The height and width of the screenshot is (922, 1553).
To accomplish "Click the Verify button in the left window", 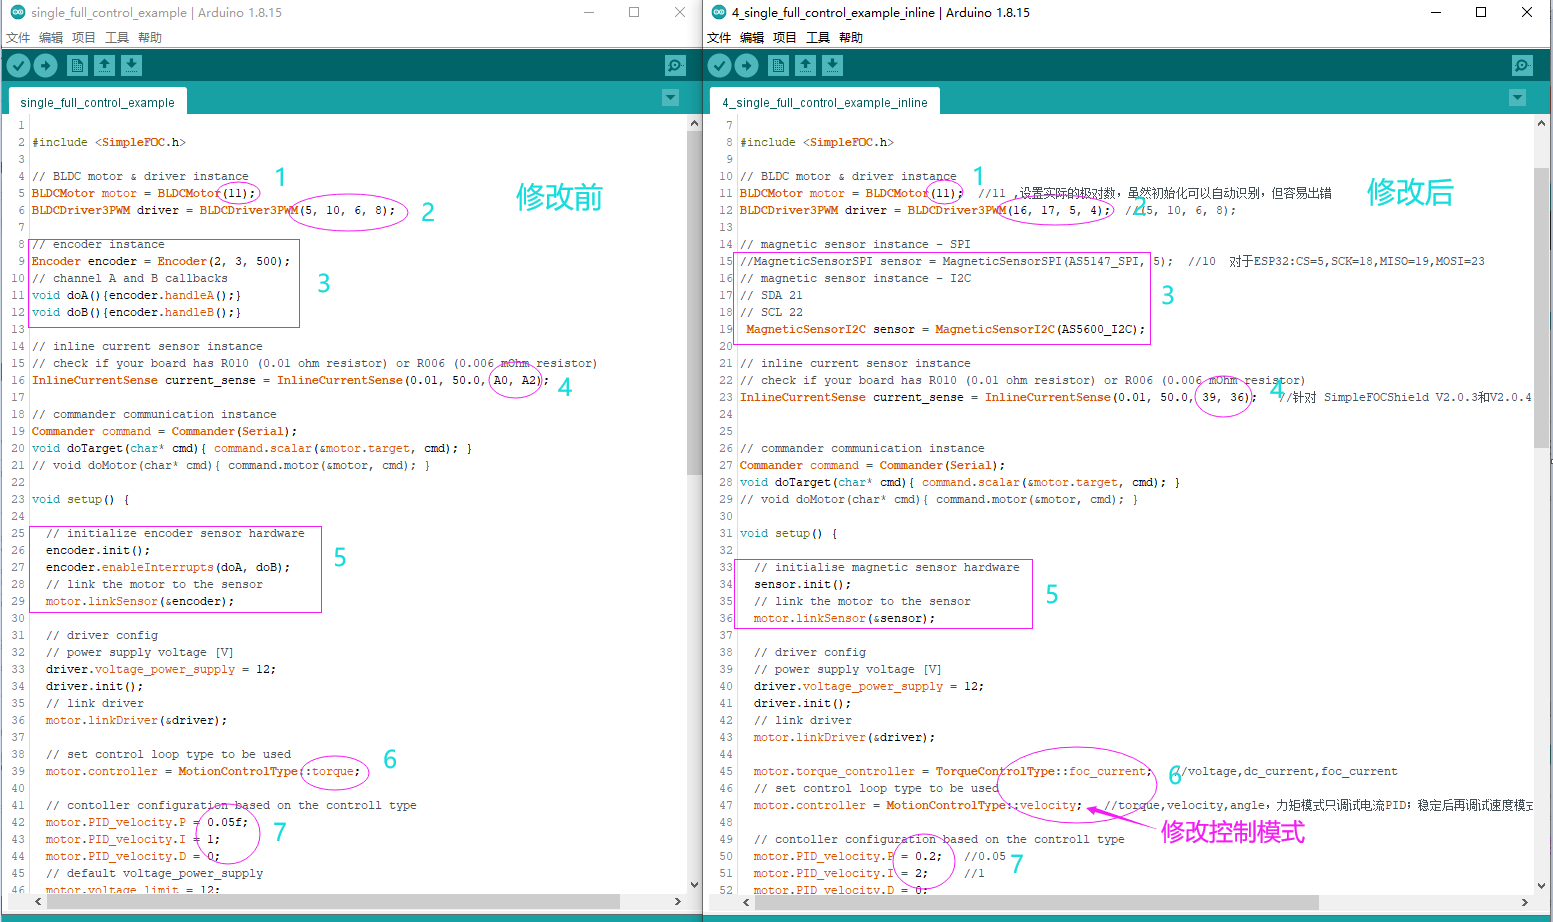I will [17, 64].
